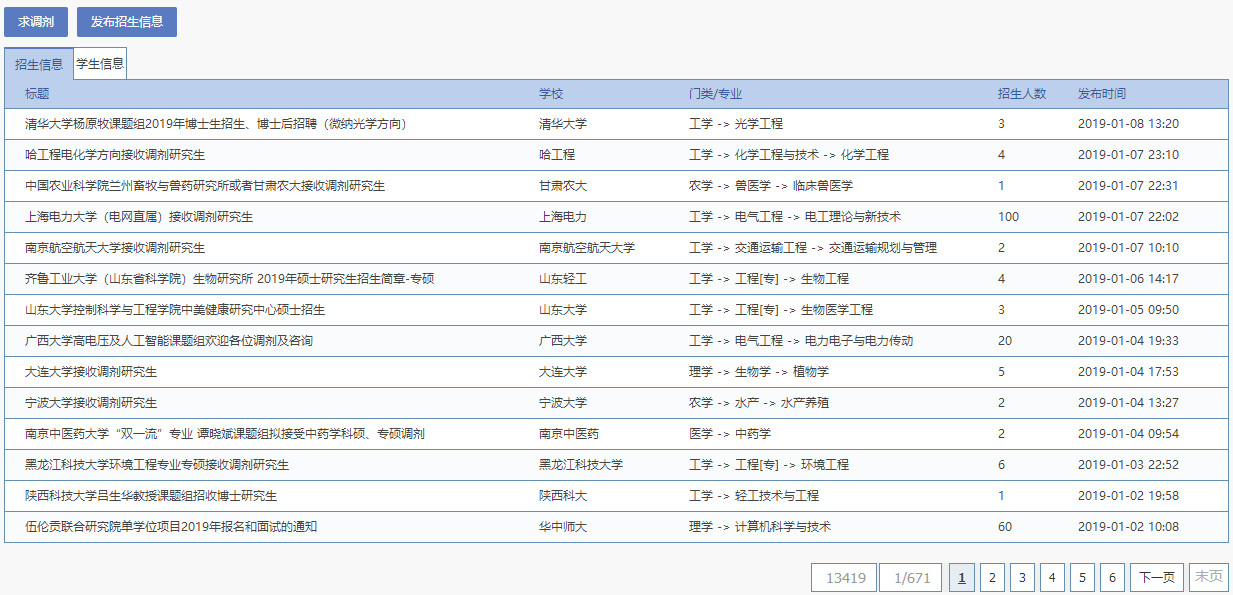Screen dimensions: 1233x595
Task: Select the 黑龙江科技大学 school cell
Action: (581, 465)
